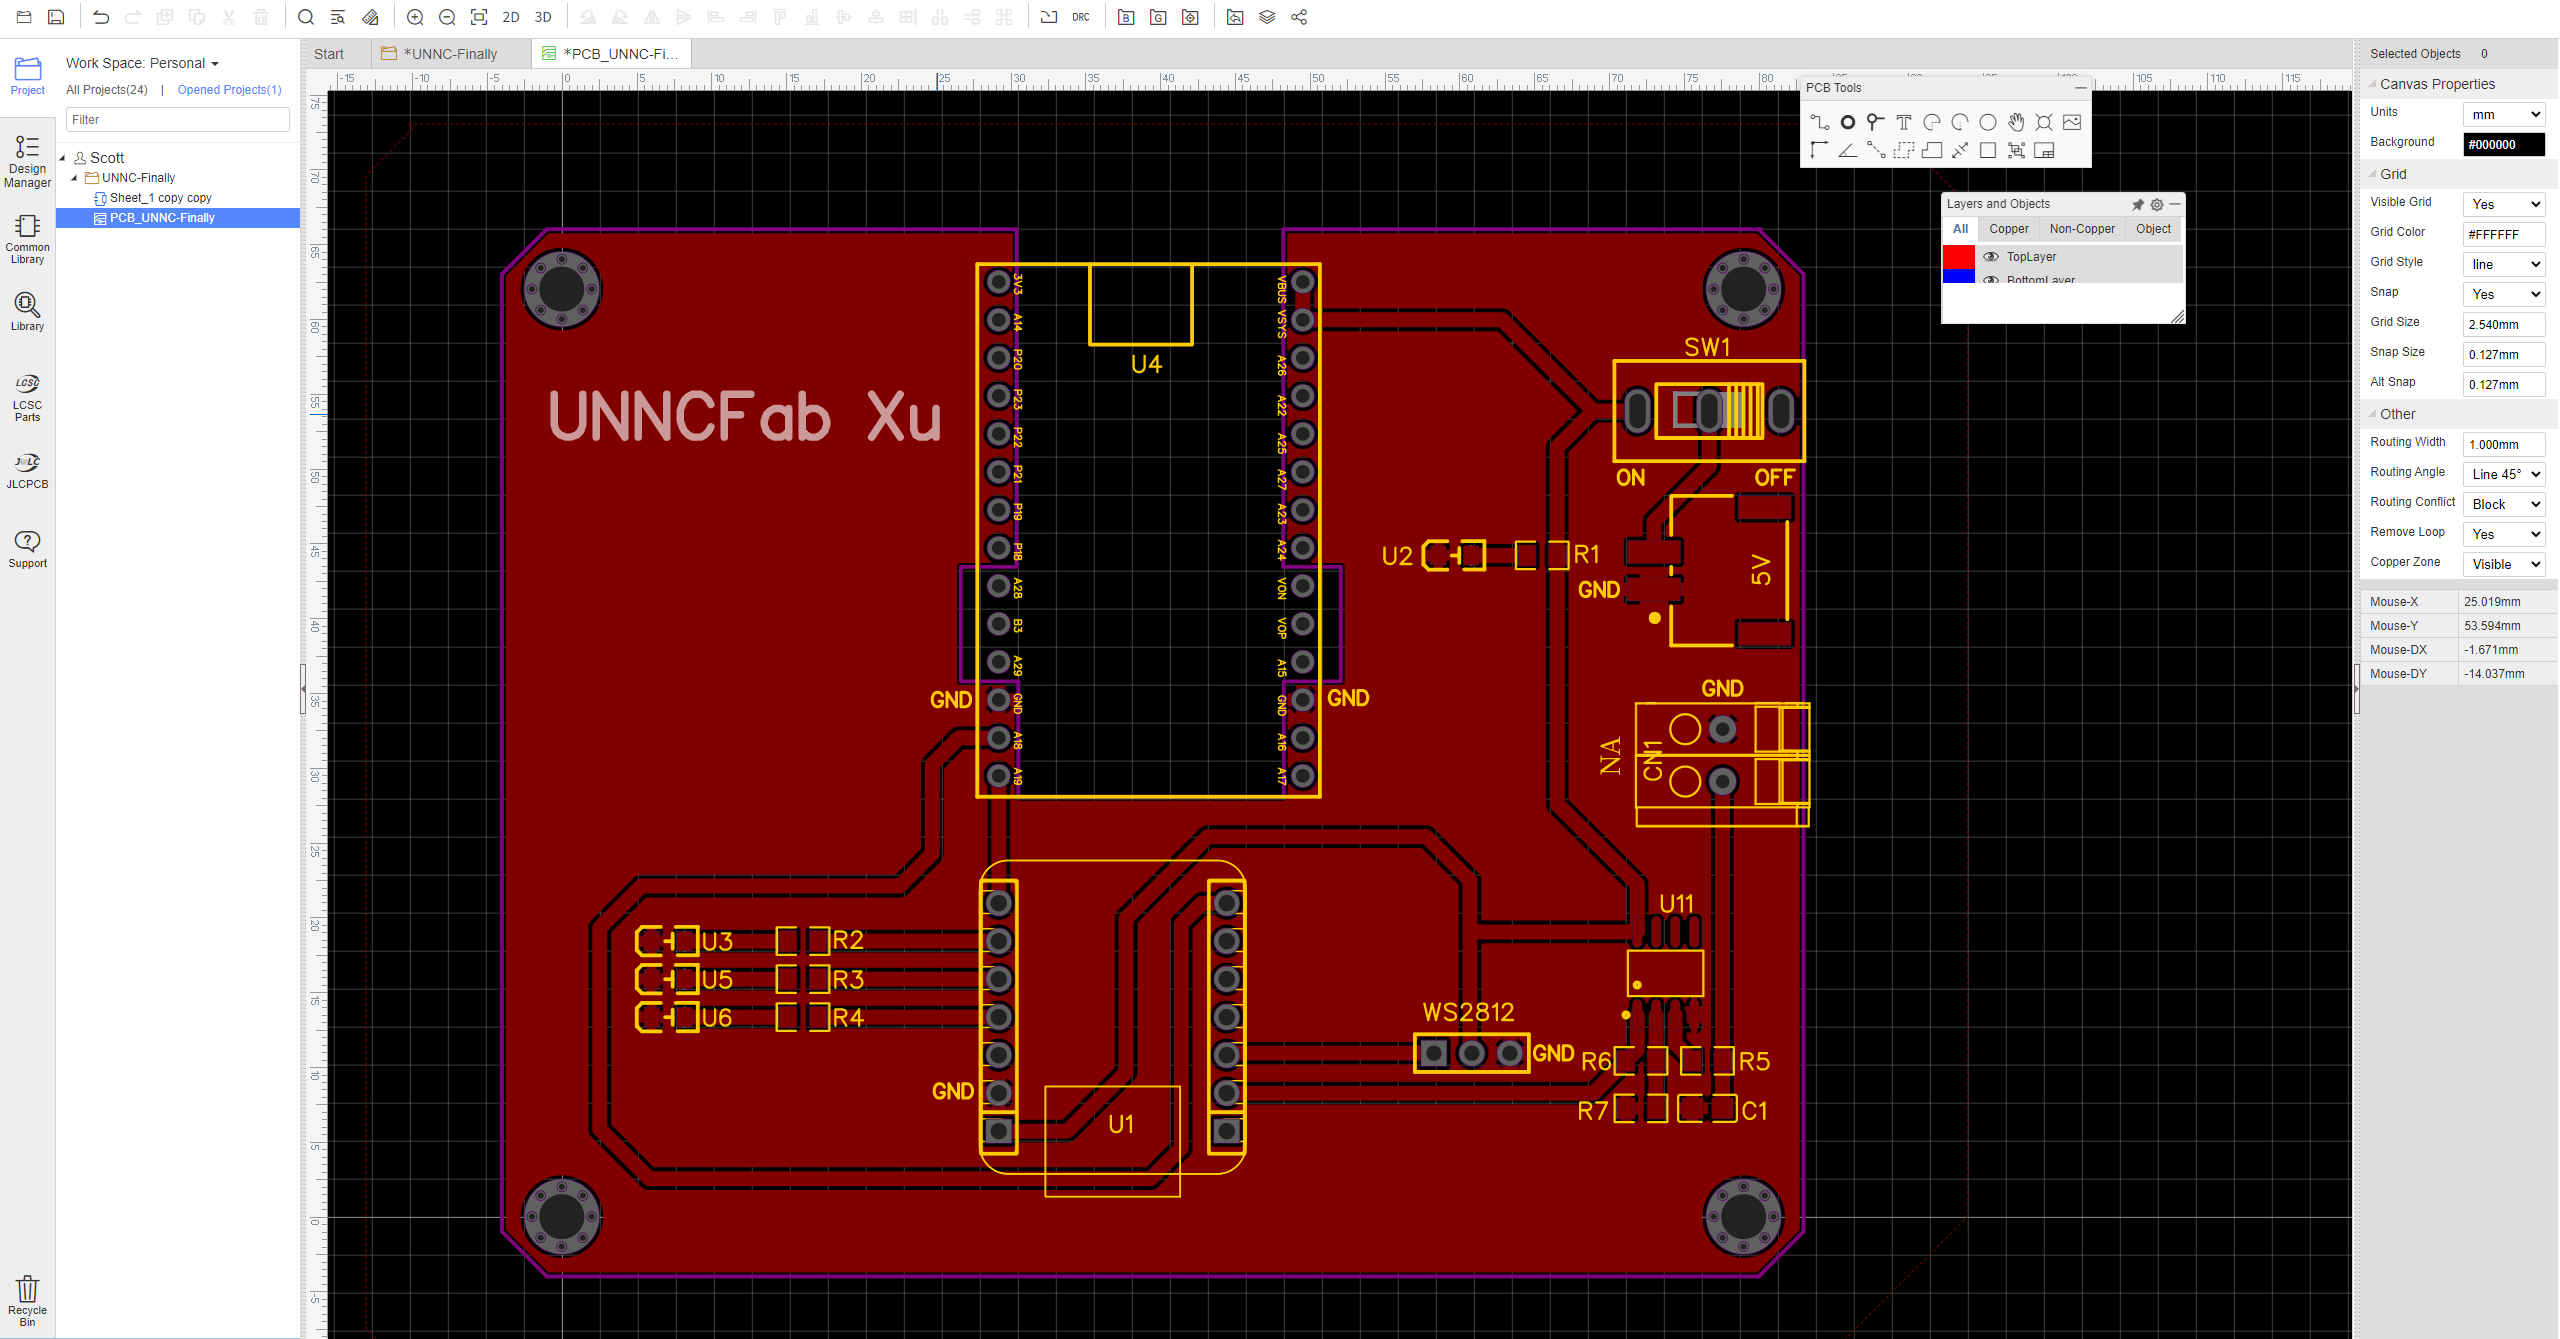
Task: Select the Pad tool in PCB Tools
Action: tap(1848, 122)
